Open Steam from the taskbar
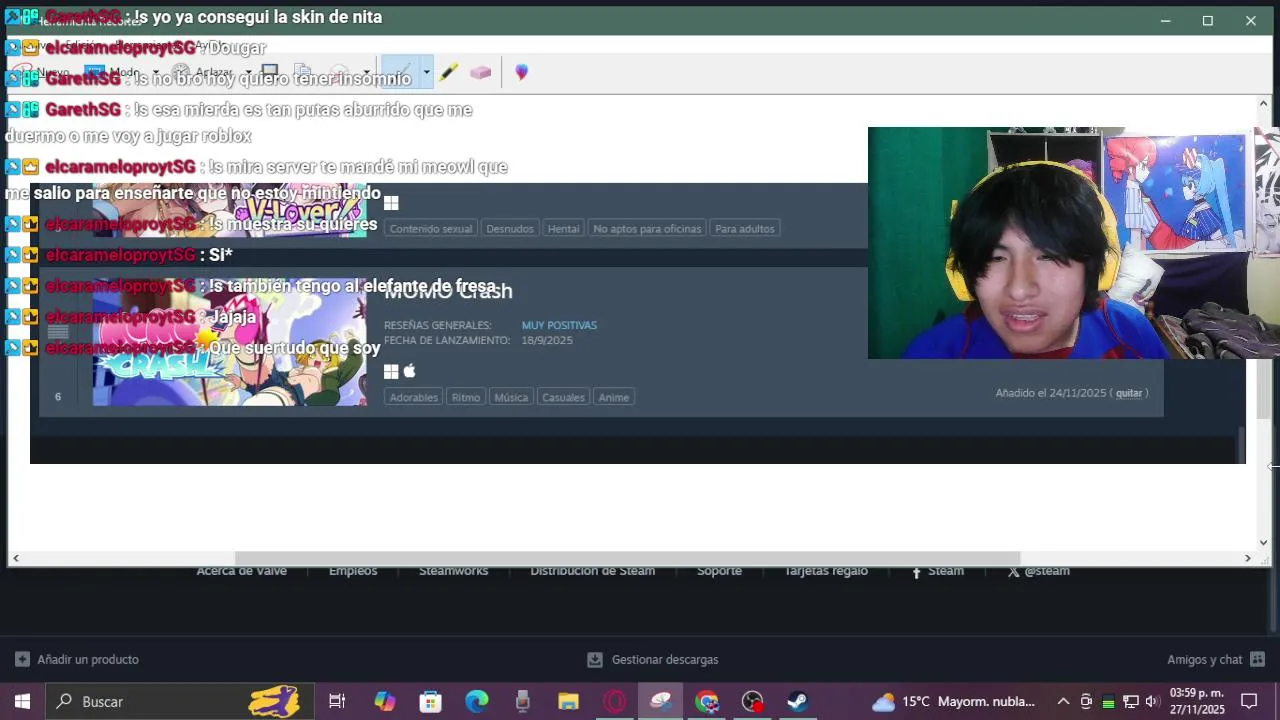 [798, 702]
